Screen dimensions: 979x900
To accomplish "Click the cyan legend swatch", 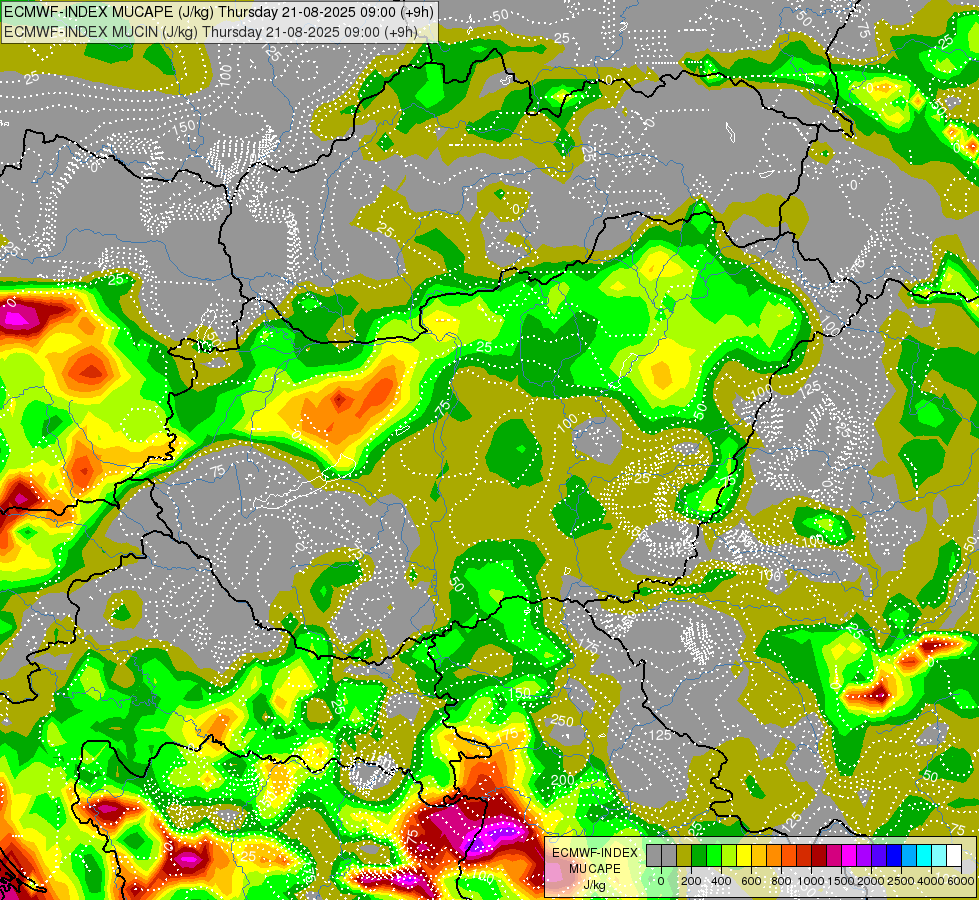I will [x=925, y=855].
